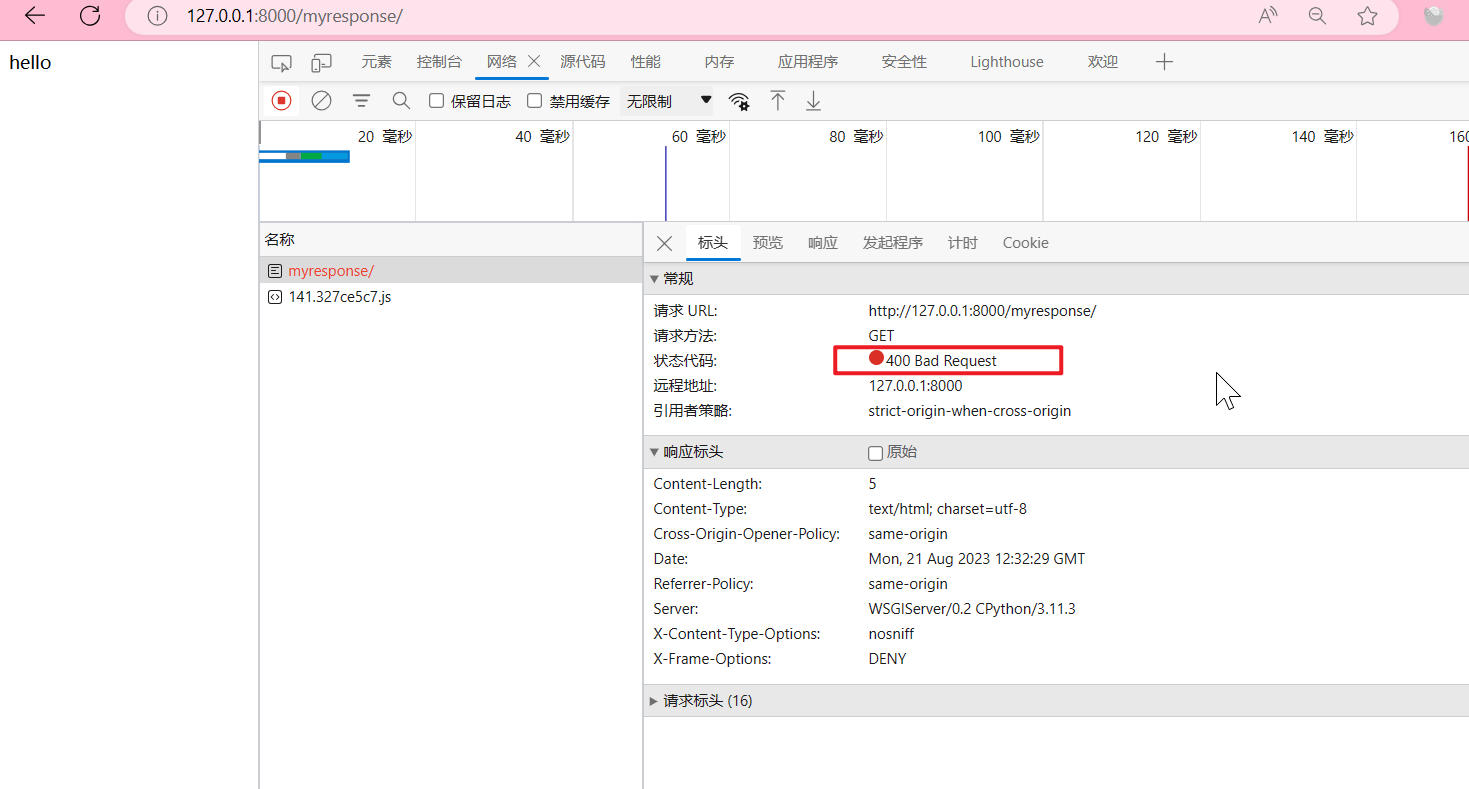Open network search magnifier
This screenshot has height=789, width=1469.
point(401,100)
